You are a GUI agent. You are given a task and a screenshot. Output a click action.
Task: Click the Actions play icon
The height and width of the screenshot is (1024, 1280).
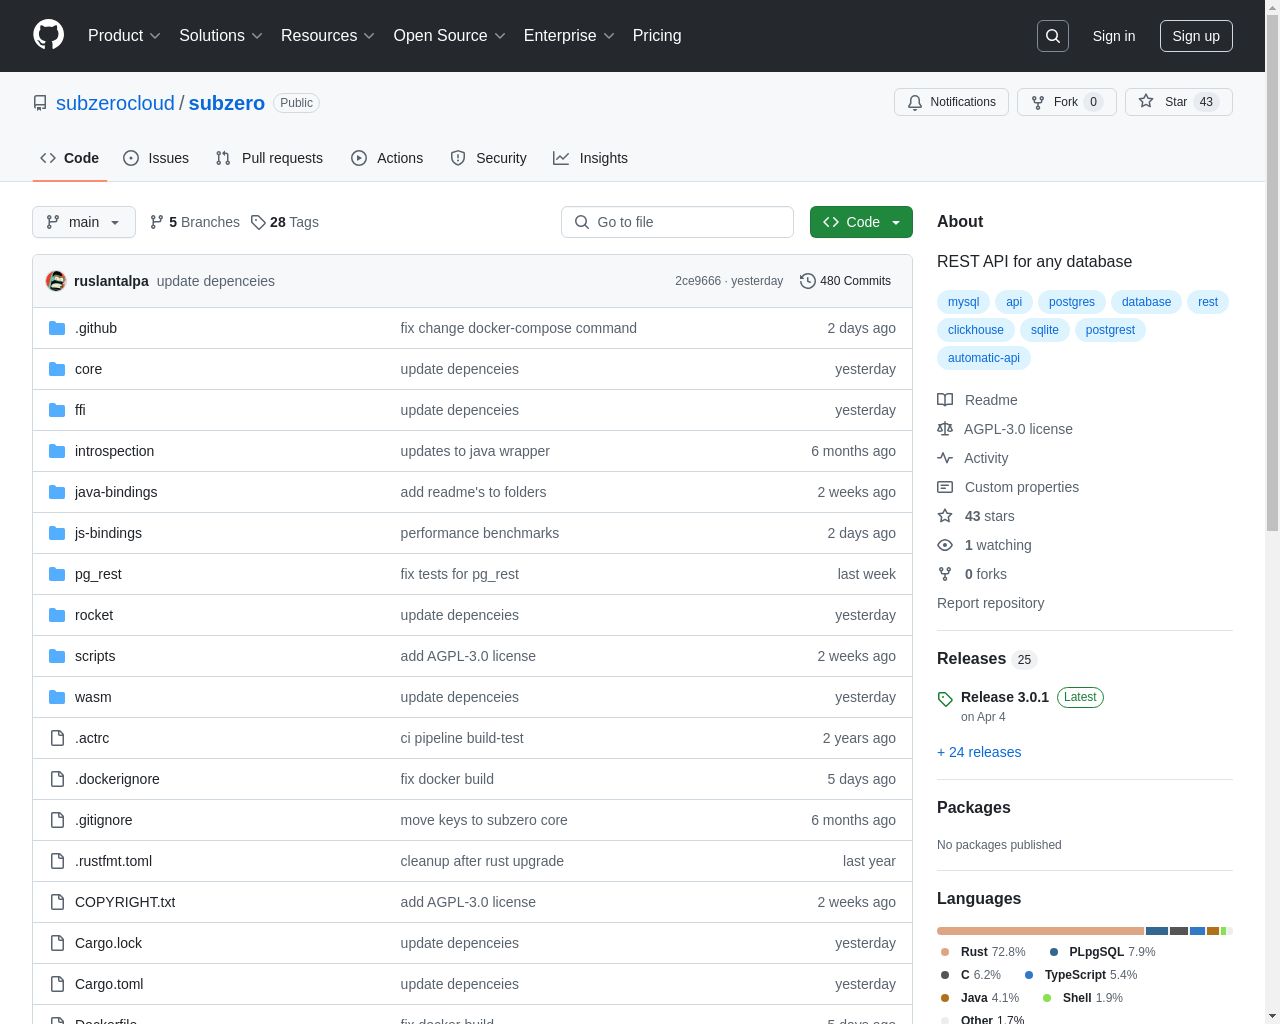[359, 158]
